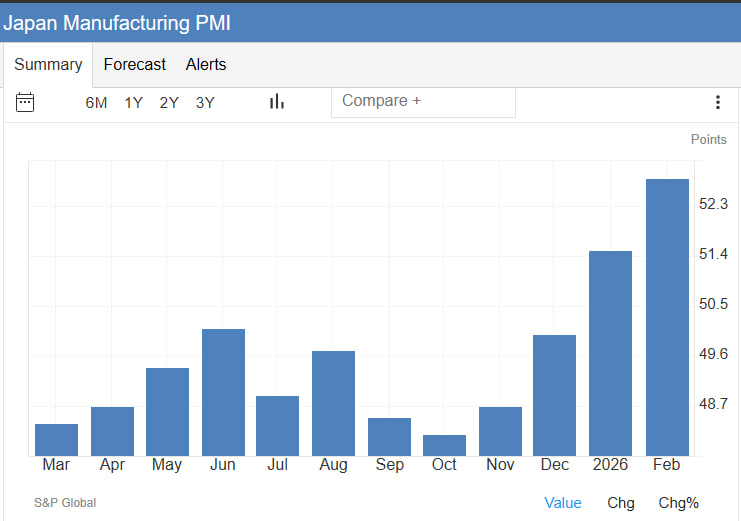Select the 3Y time range
Viewport: 741px width, 521px height.
205,103
